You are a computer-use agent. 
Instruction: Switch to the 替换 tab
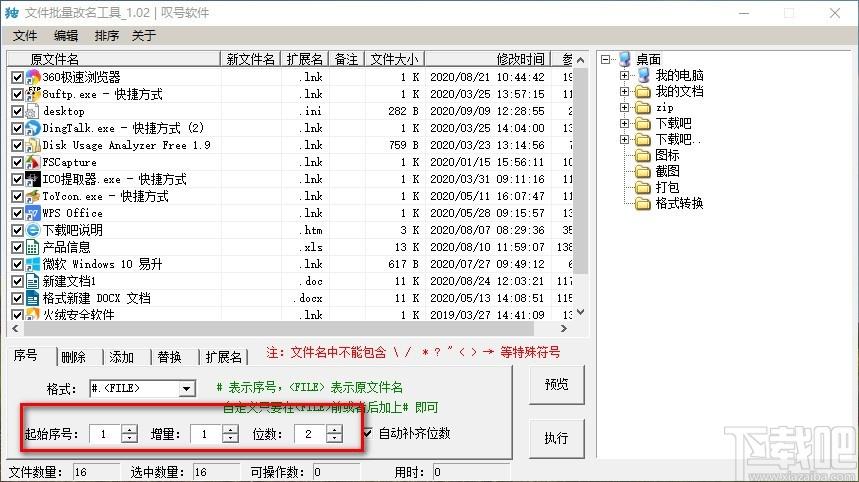[169, 357]
